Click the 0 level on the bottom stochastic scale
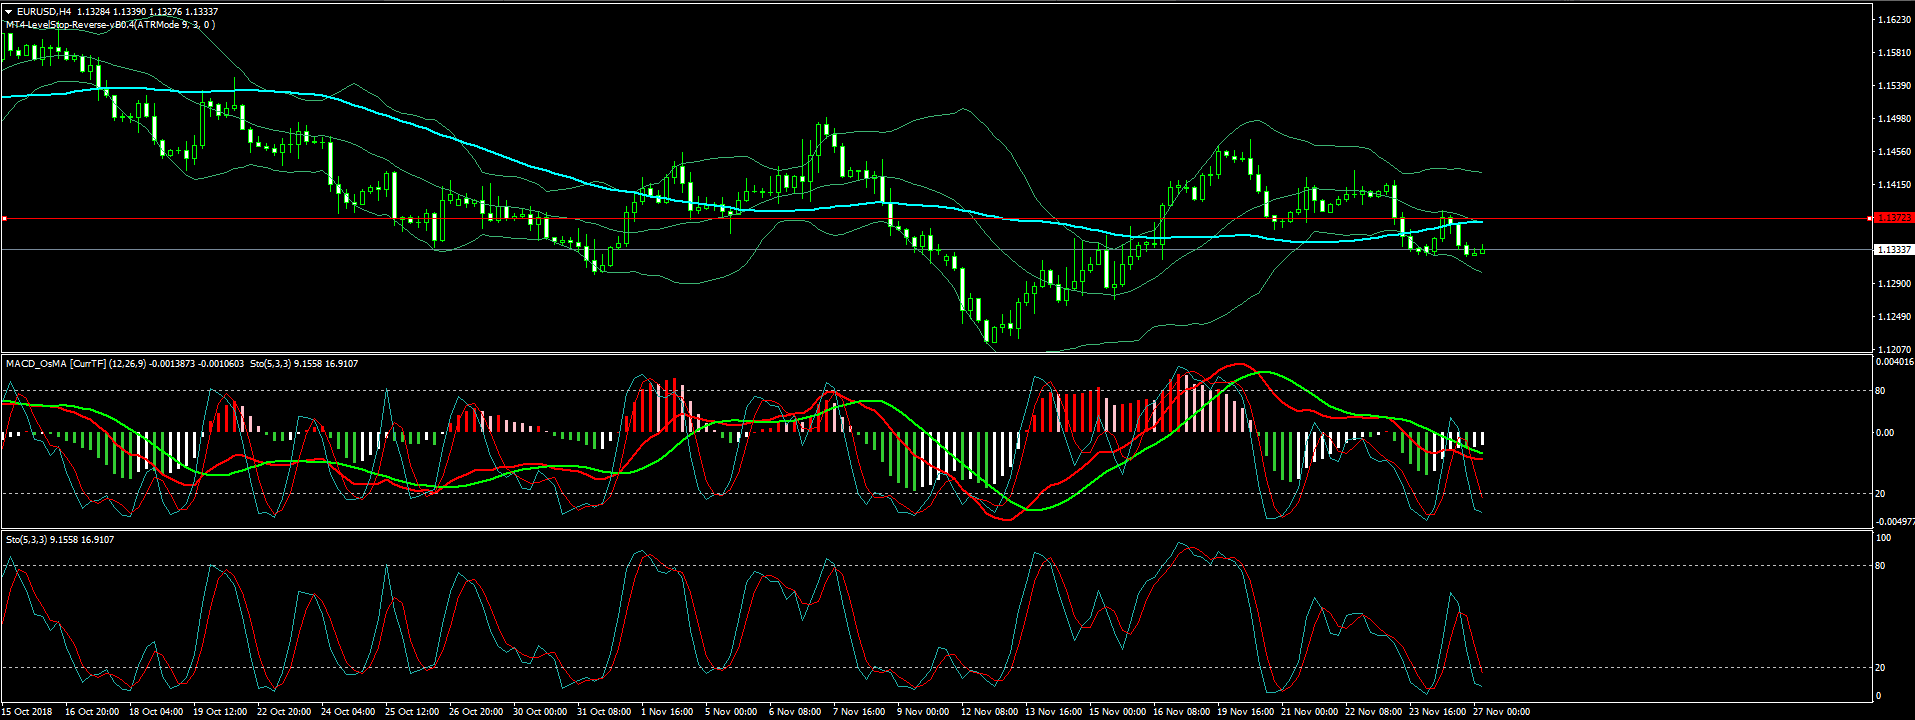1915x720 pixels. point(1878,696)
